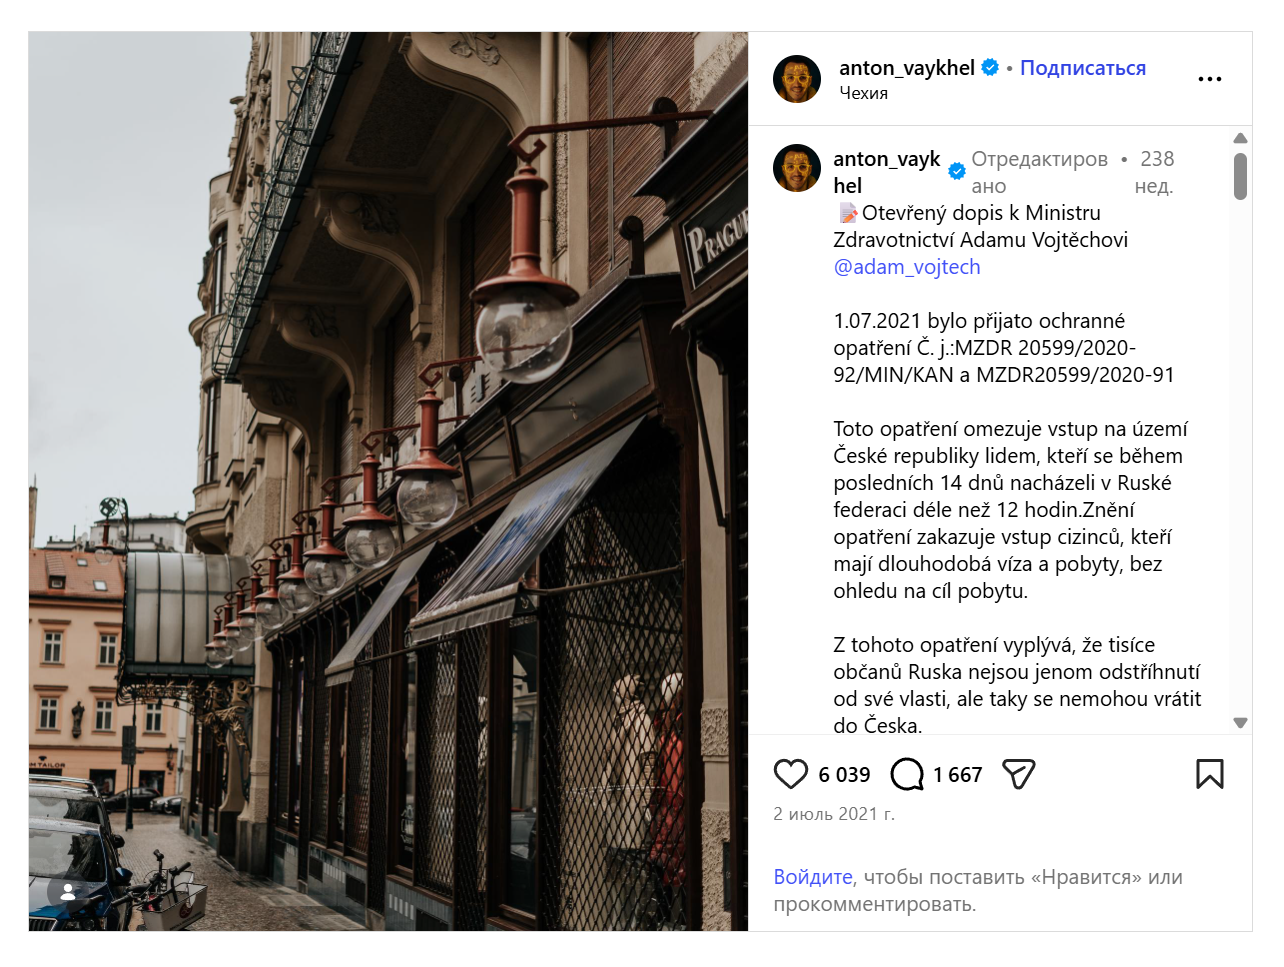Open comments via speech bubble icon

pos(907,774)
